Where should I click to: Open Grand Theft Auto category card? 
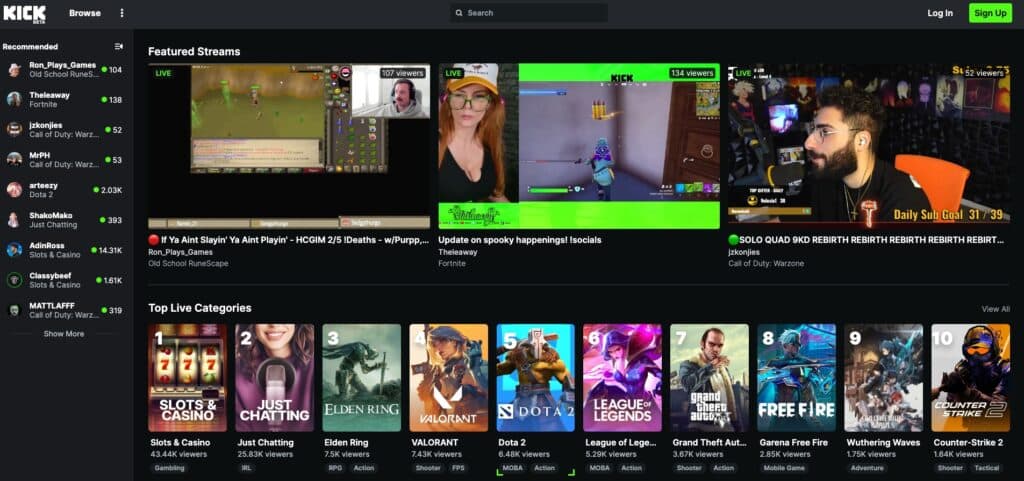(x=709, y=378)
